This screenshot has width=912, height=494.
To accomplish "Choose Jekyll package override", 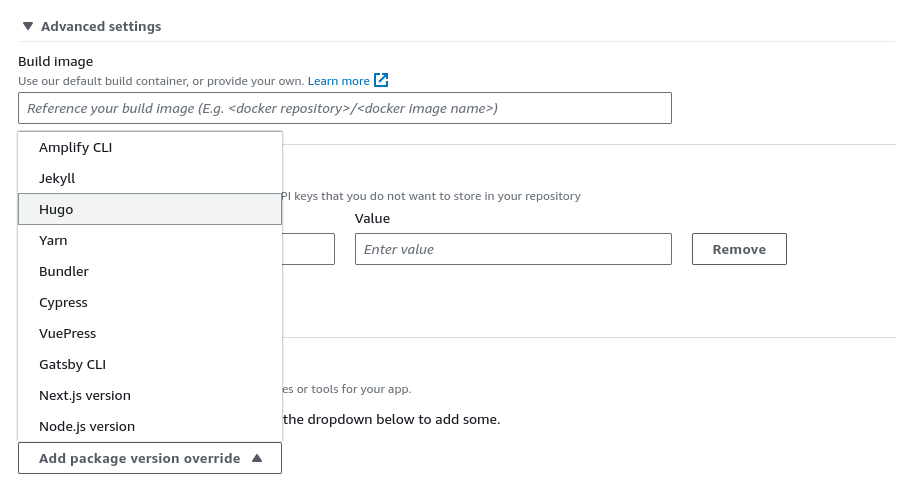I will (x=150, y=179).
